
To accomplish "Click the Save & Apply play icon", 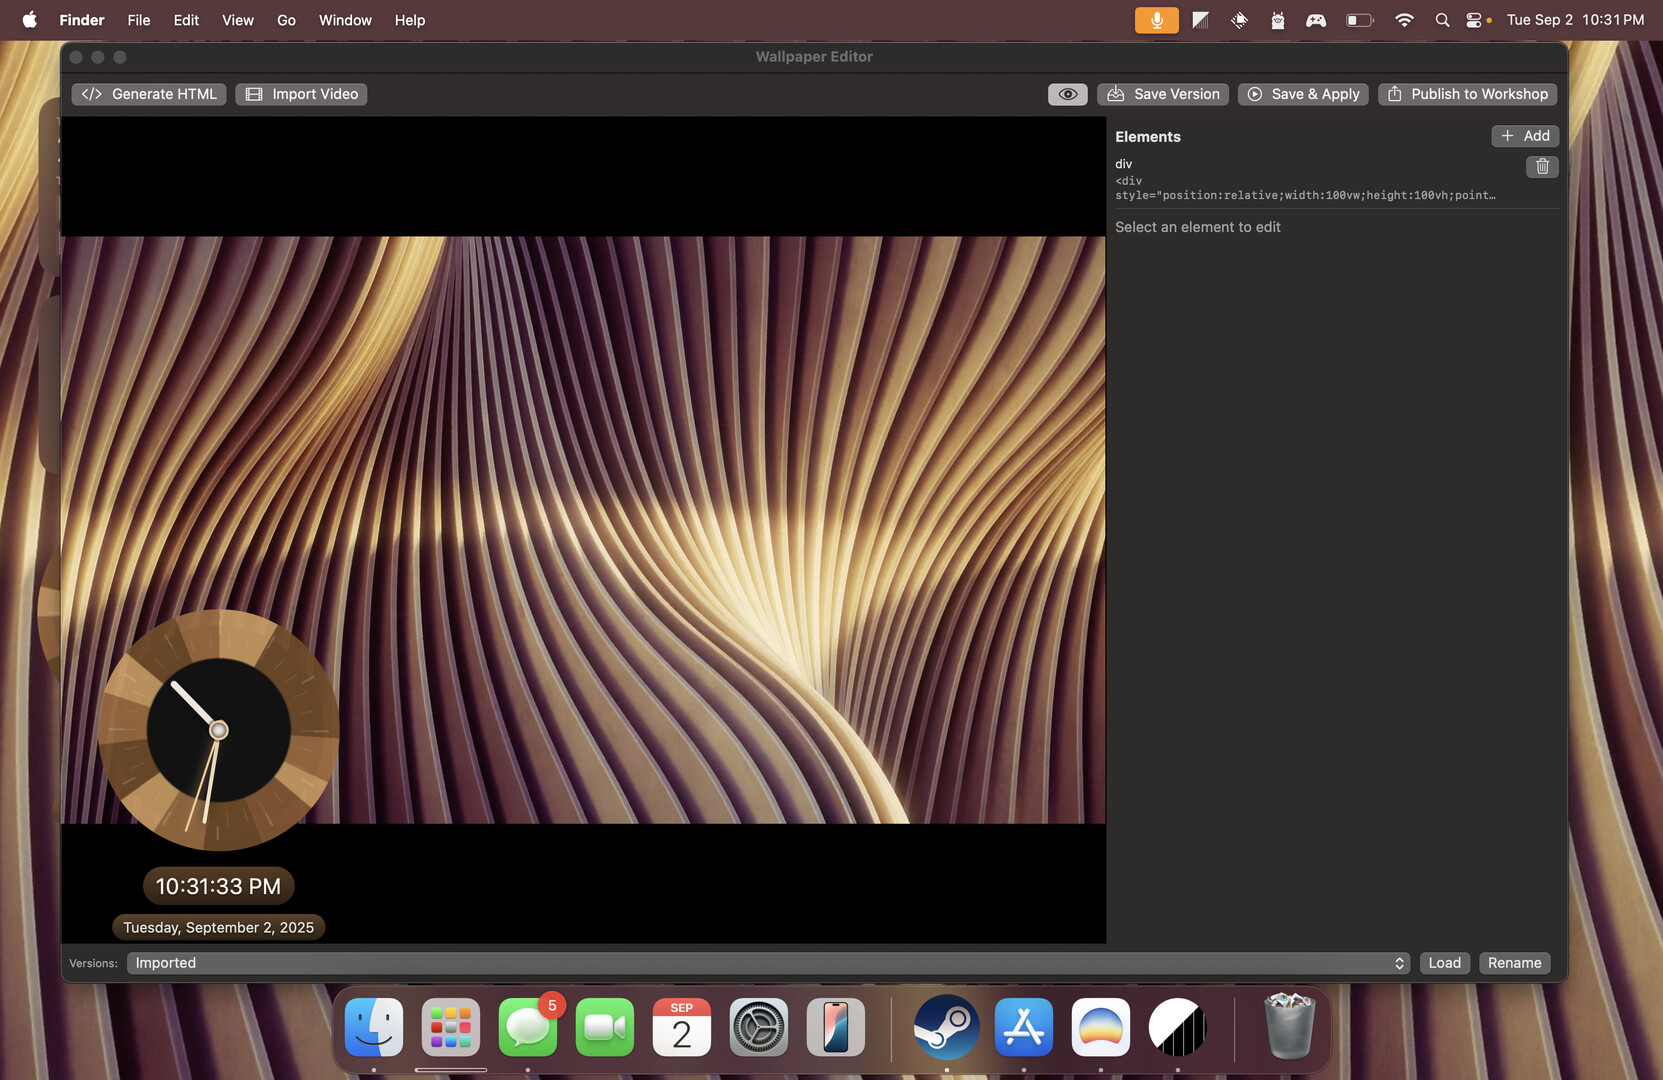I will 1255,94.
